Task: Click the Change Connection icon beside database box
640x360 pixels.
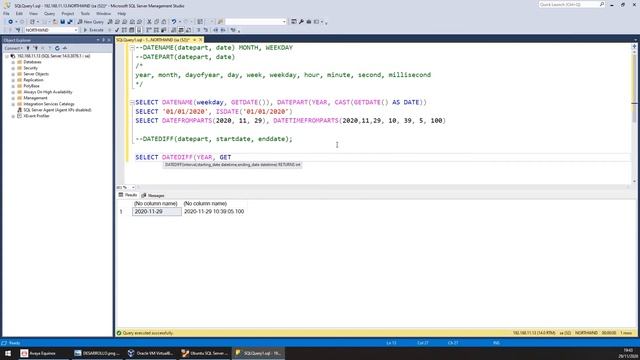Action: pos(18,30)
